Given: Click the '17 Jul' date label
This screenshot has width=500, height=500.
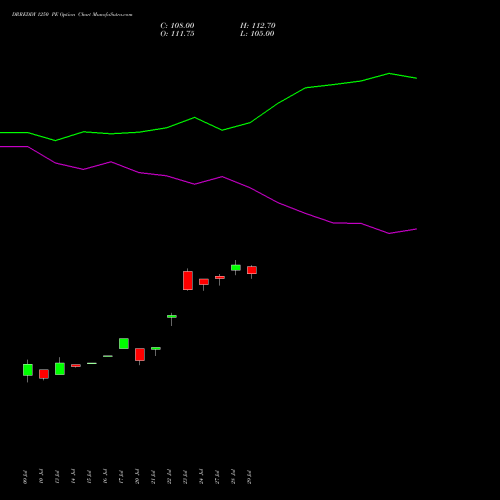Looking at the screenshot, I should pyautogui.click(x=121, y=477).
